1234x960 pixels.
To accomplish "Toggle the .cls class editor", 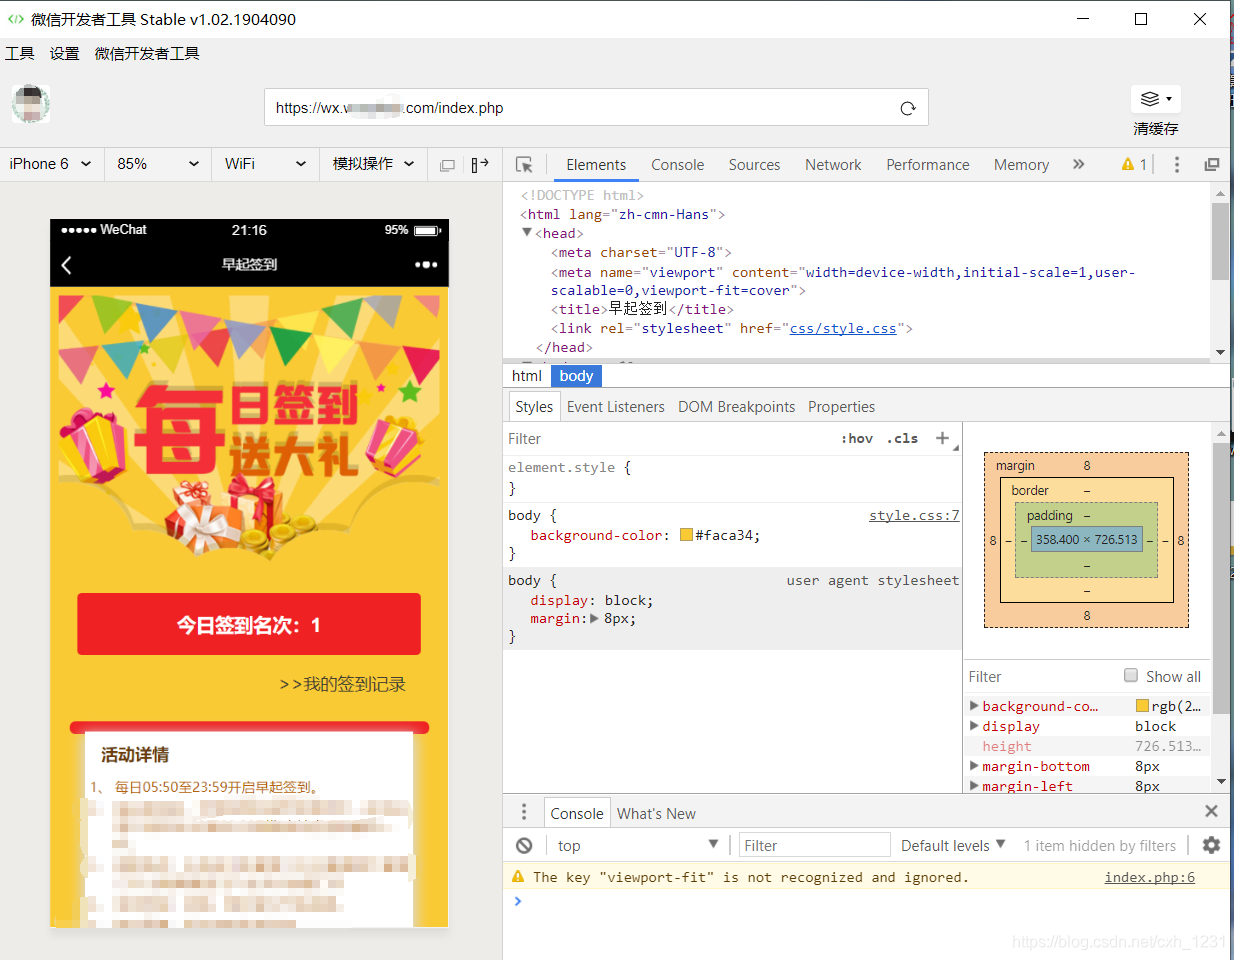I will tap(902, 438).
